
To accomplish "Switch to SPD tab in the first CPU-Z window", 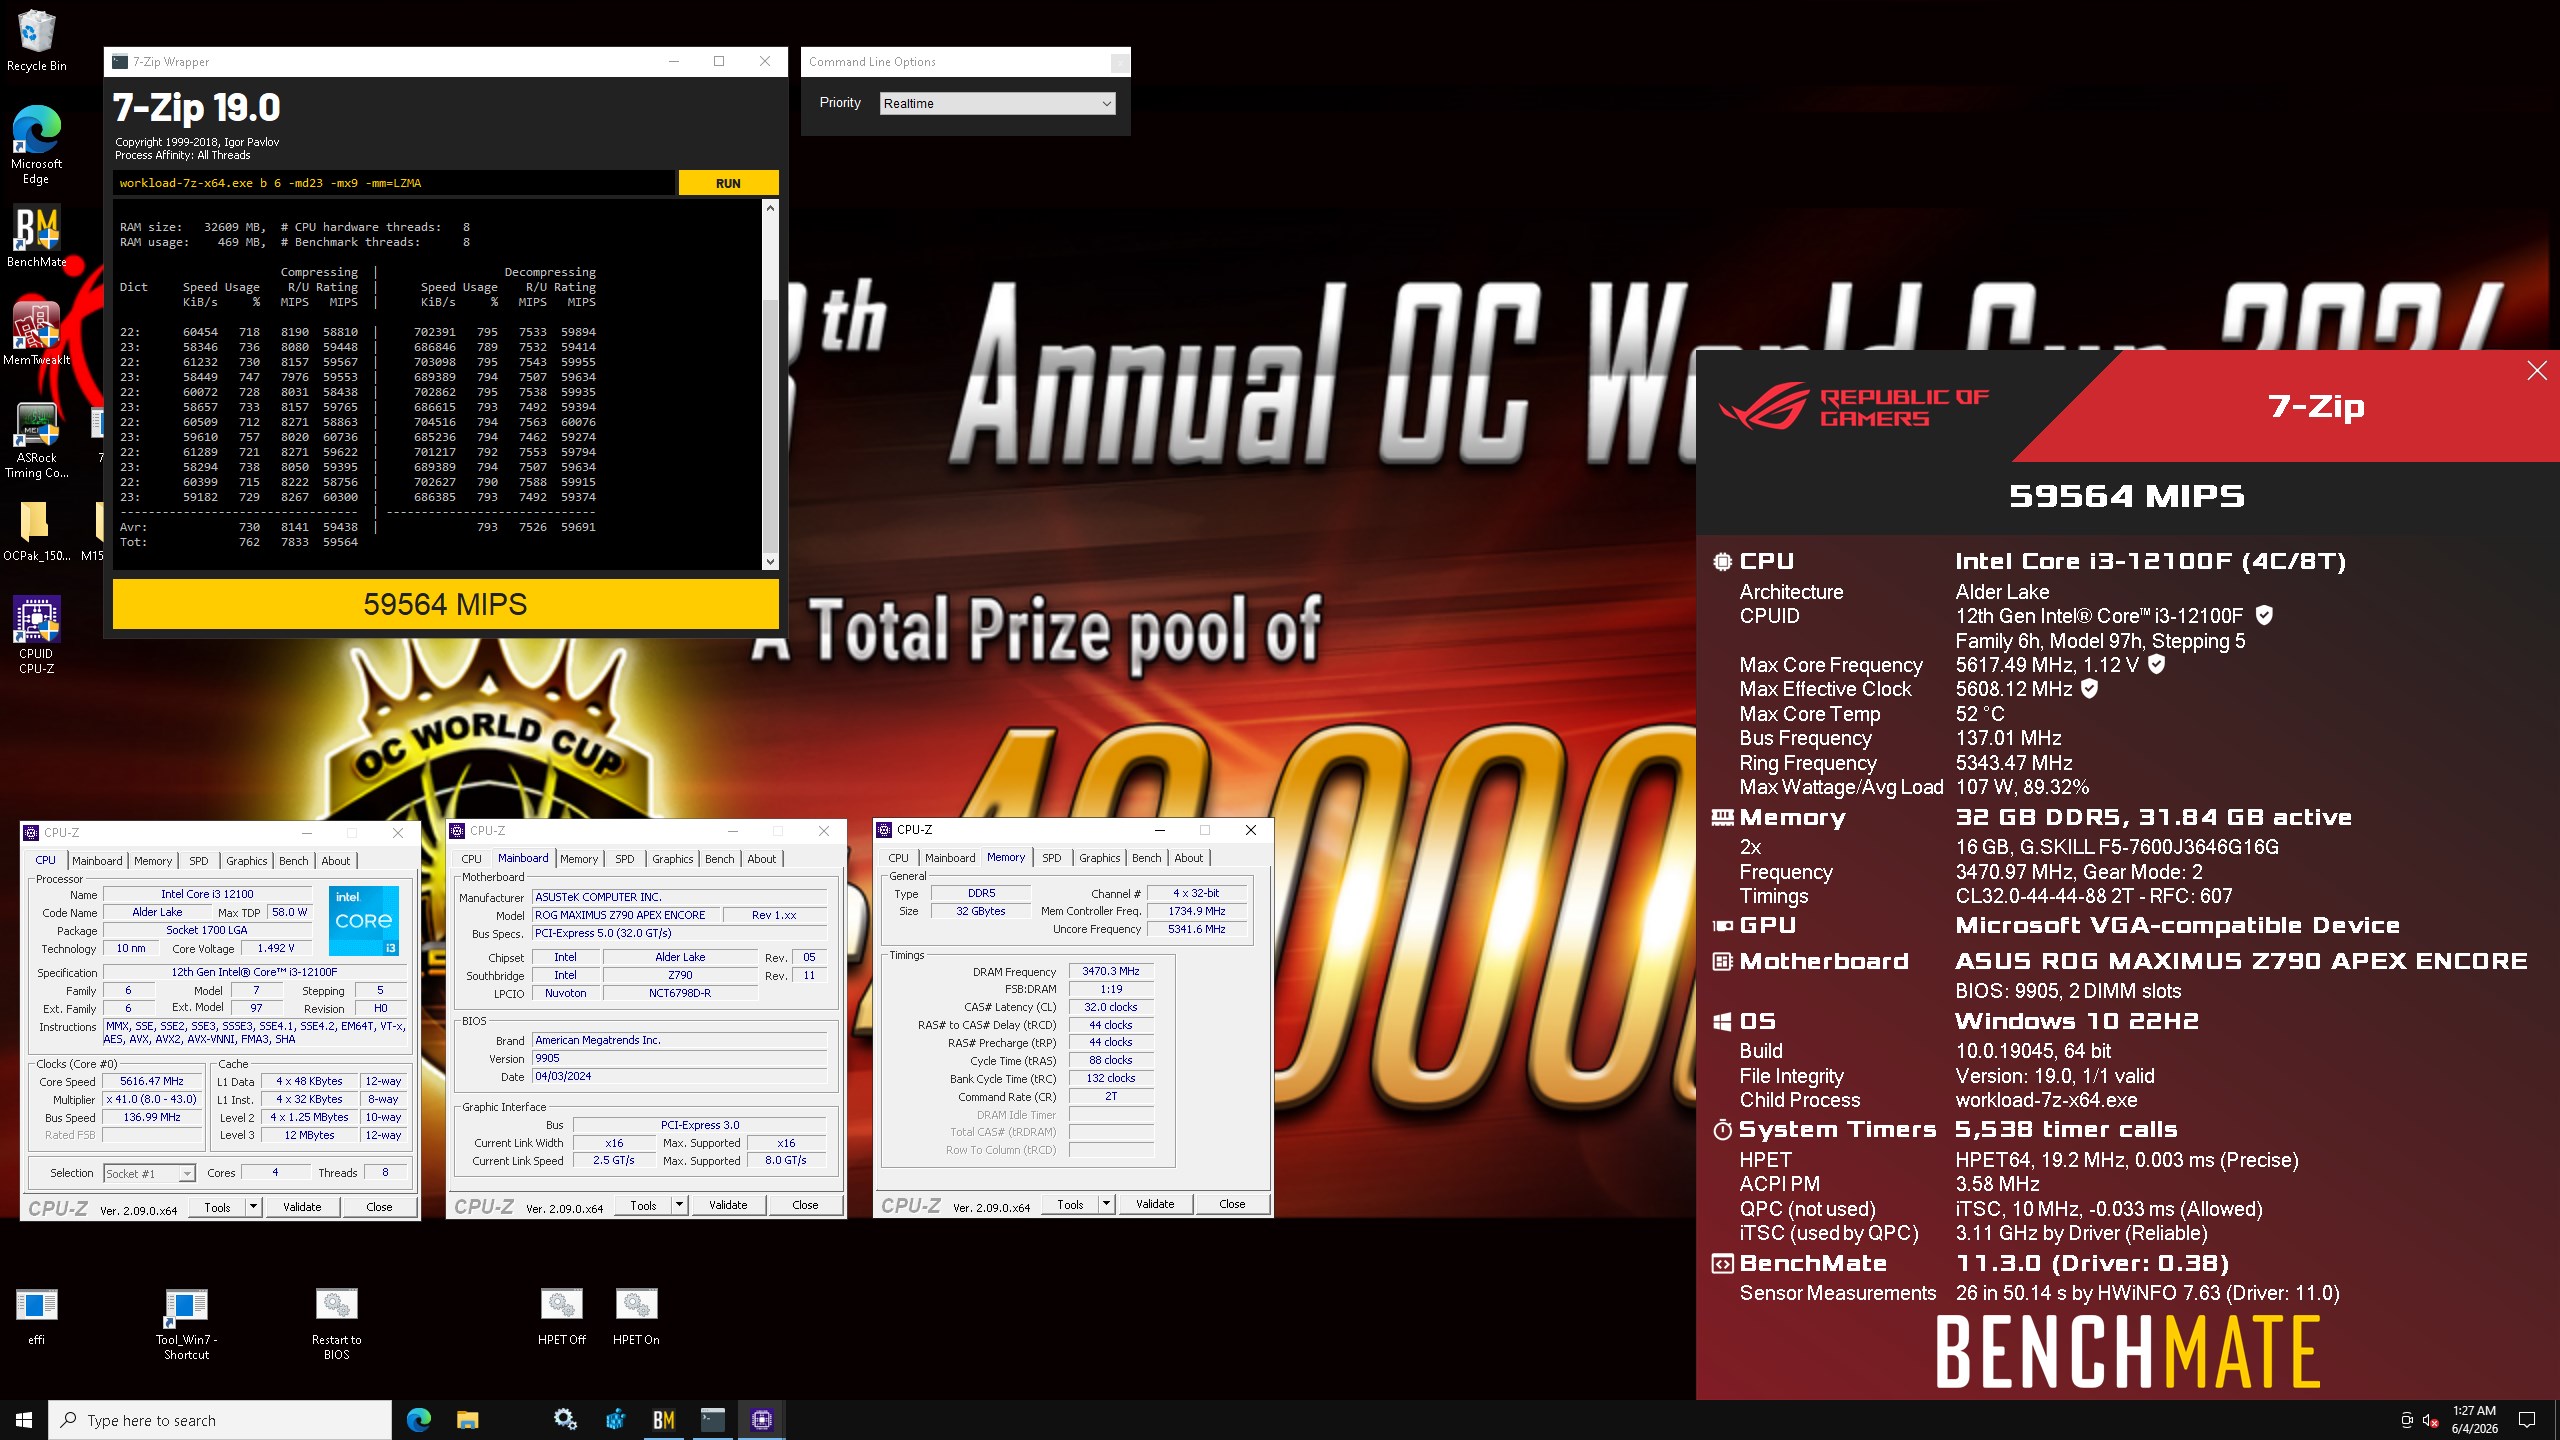I will (199, 861).
